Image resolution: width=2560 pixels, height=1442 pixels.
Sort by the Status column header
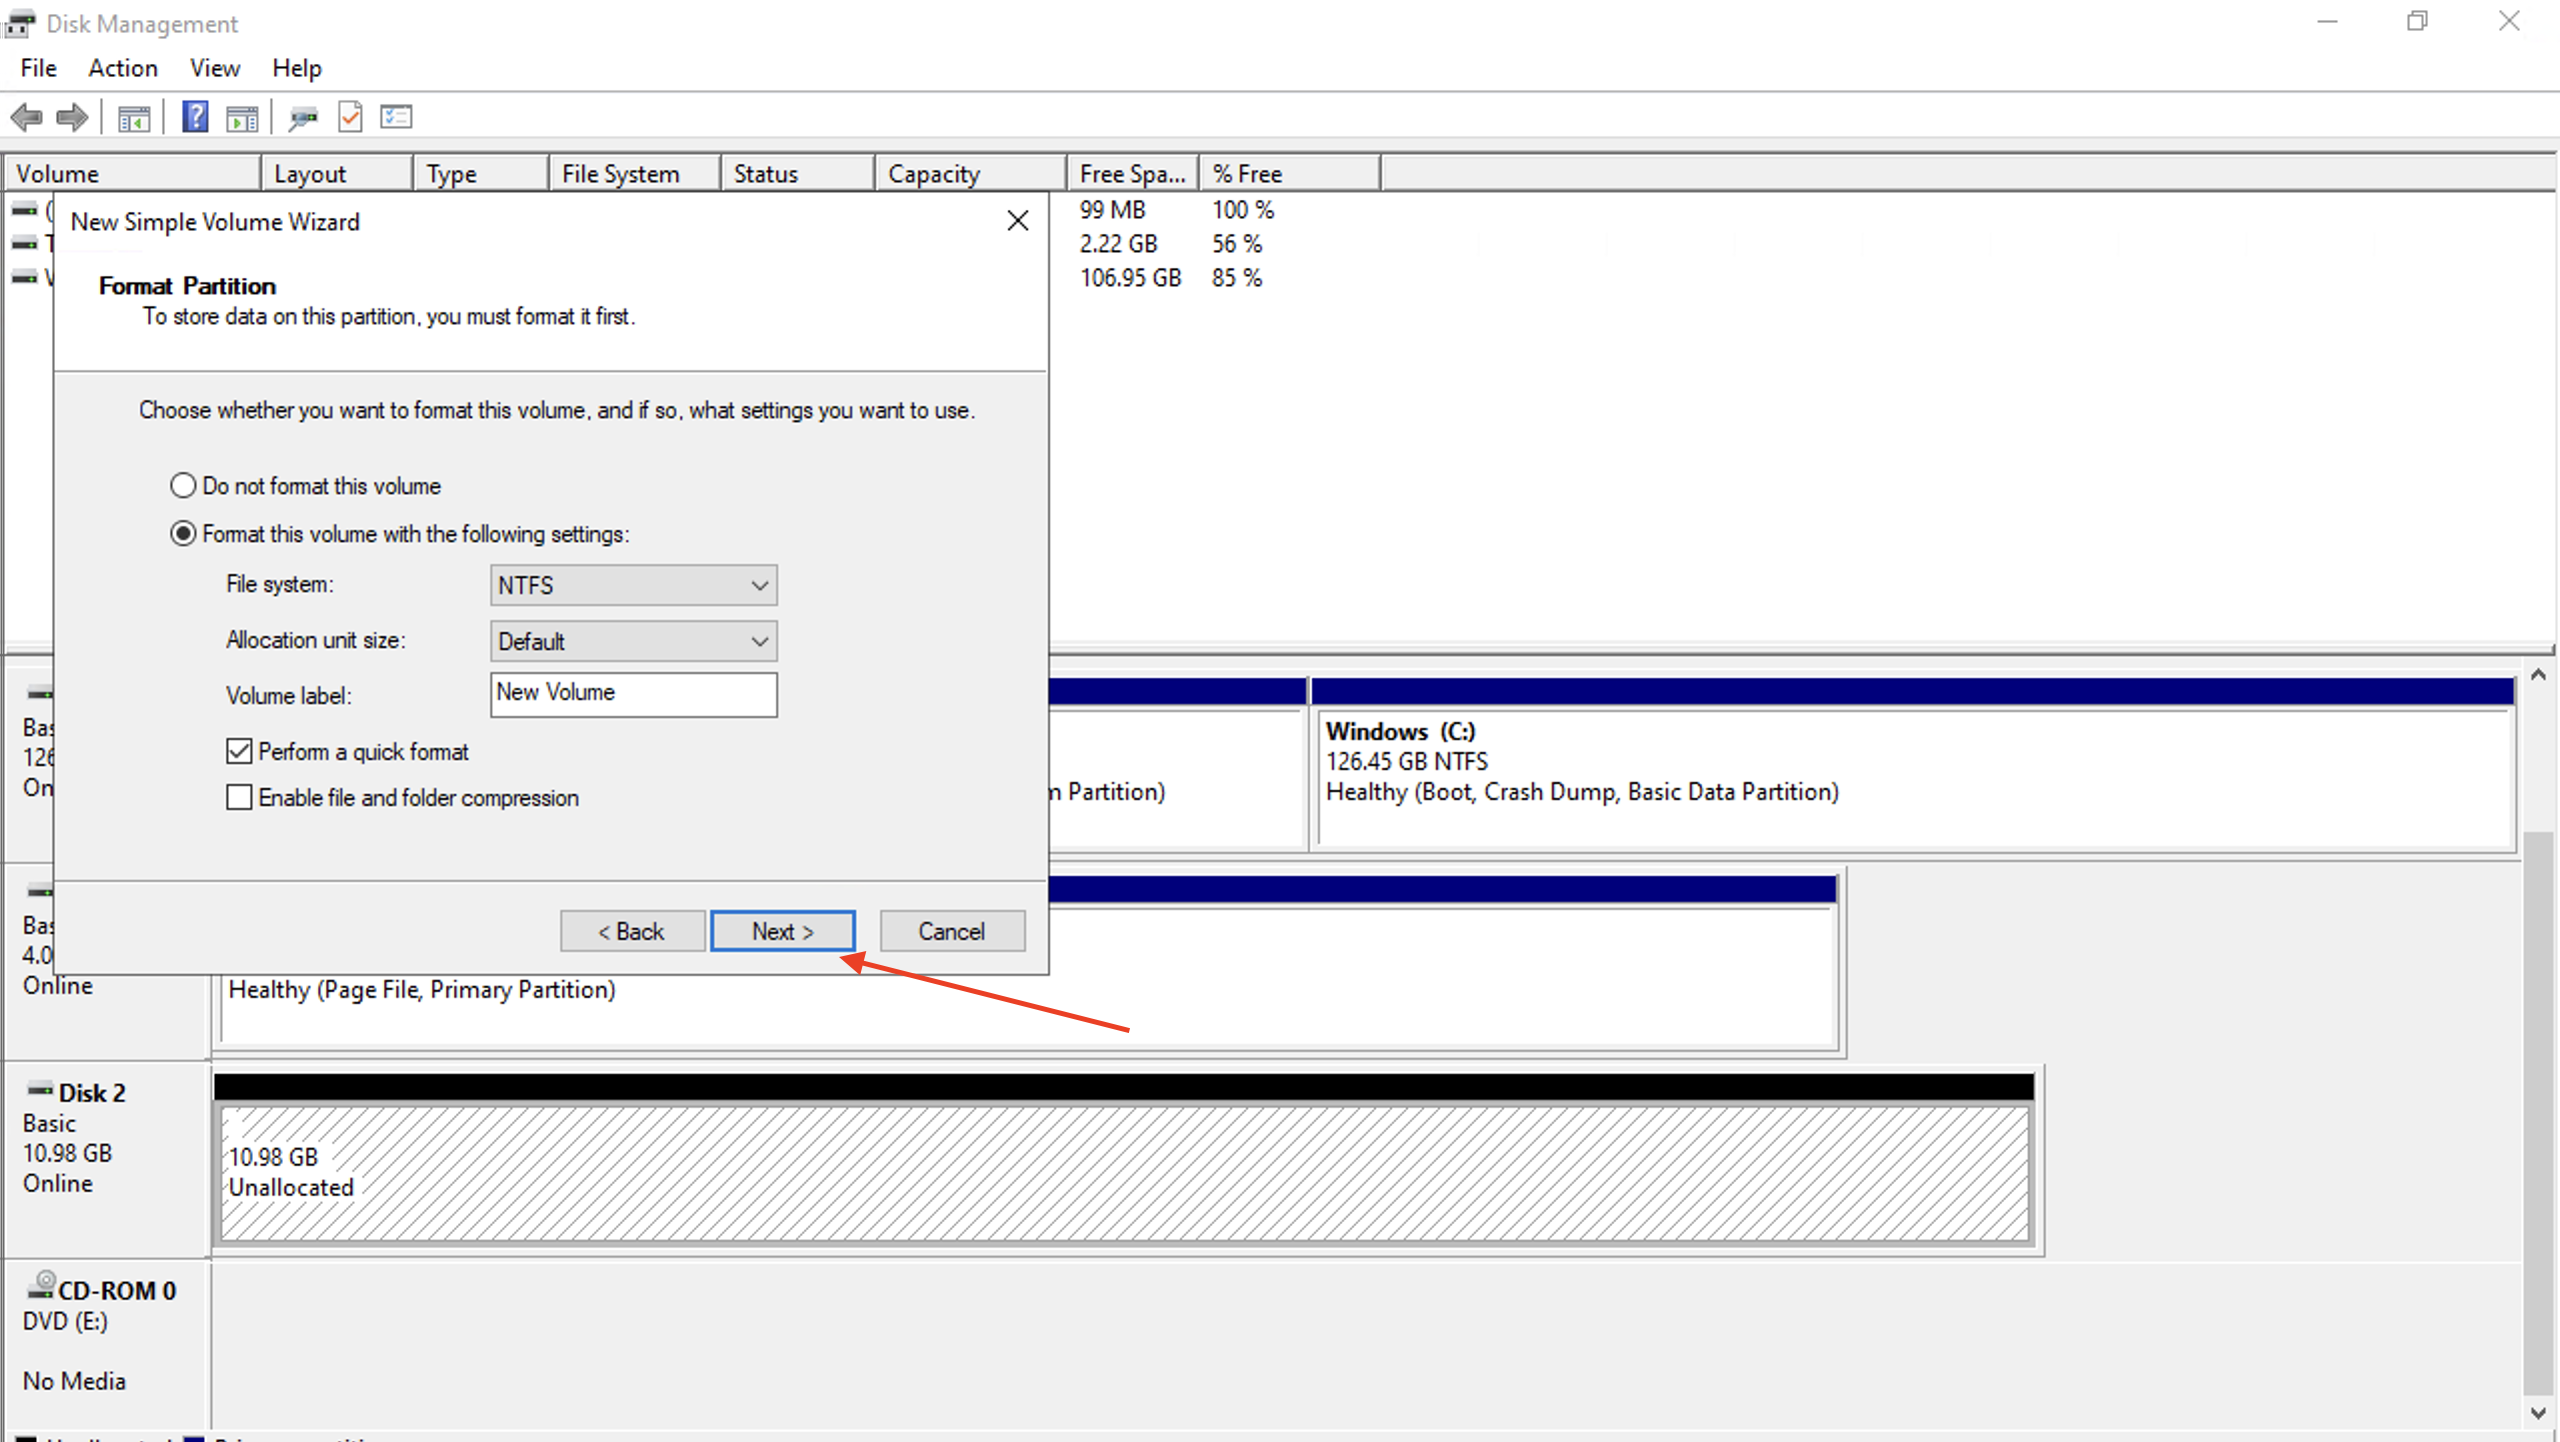tap(798, 173)
